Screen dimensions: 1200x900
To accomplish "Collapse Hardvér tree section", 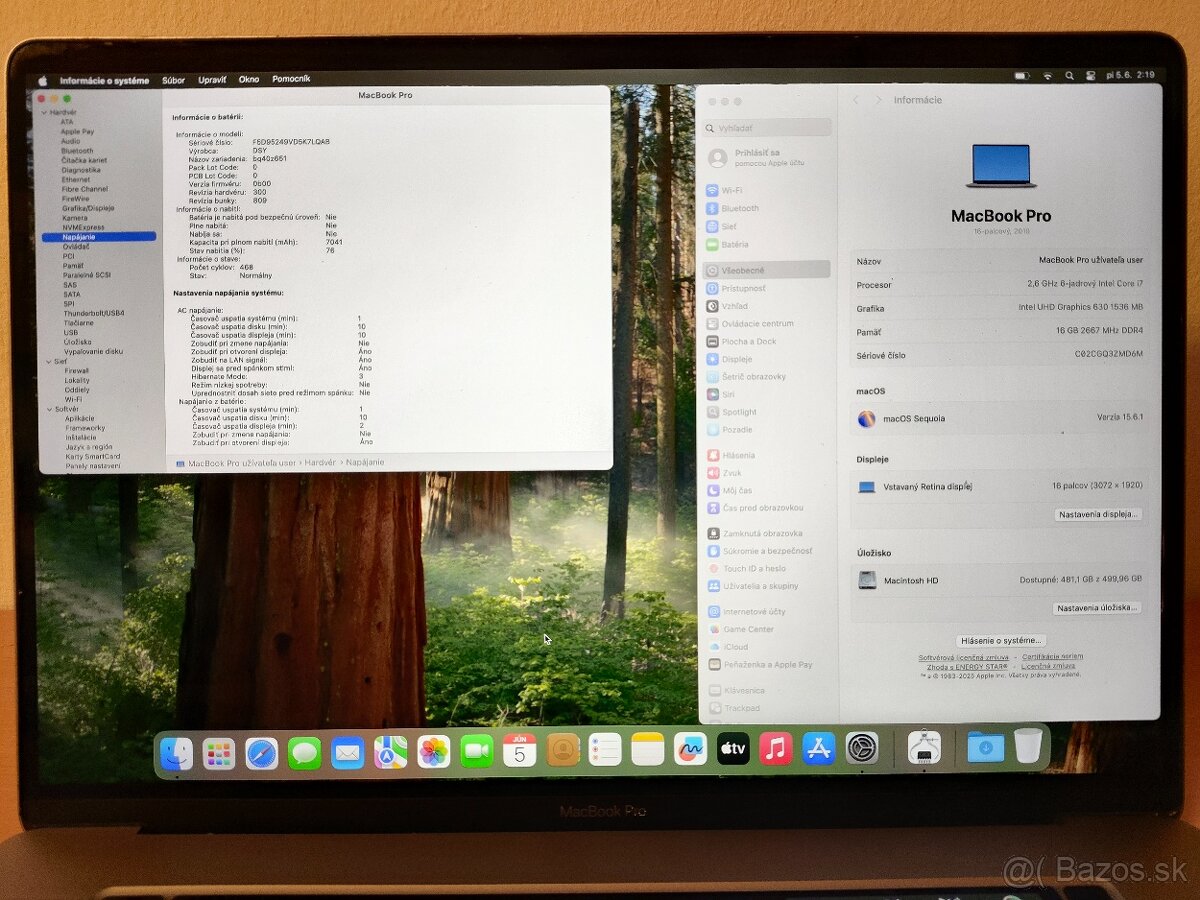I will click(x=44, y=112).
